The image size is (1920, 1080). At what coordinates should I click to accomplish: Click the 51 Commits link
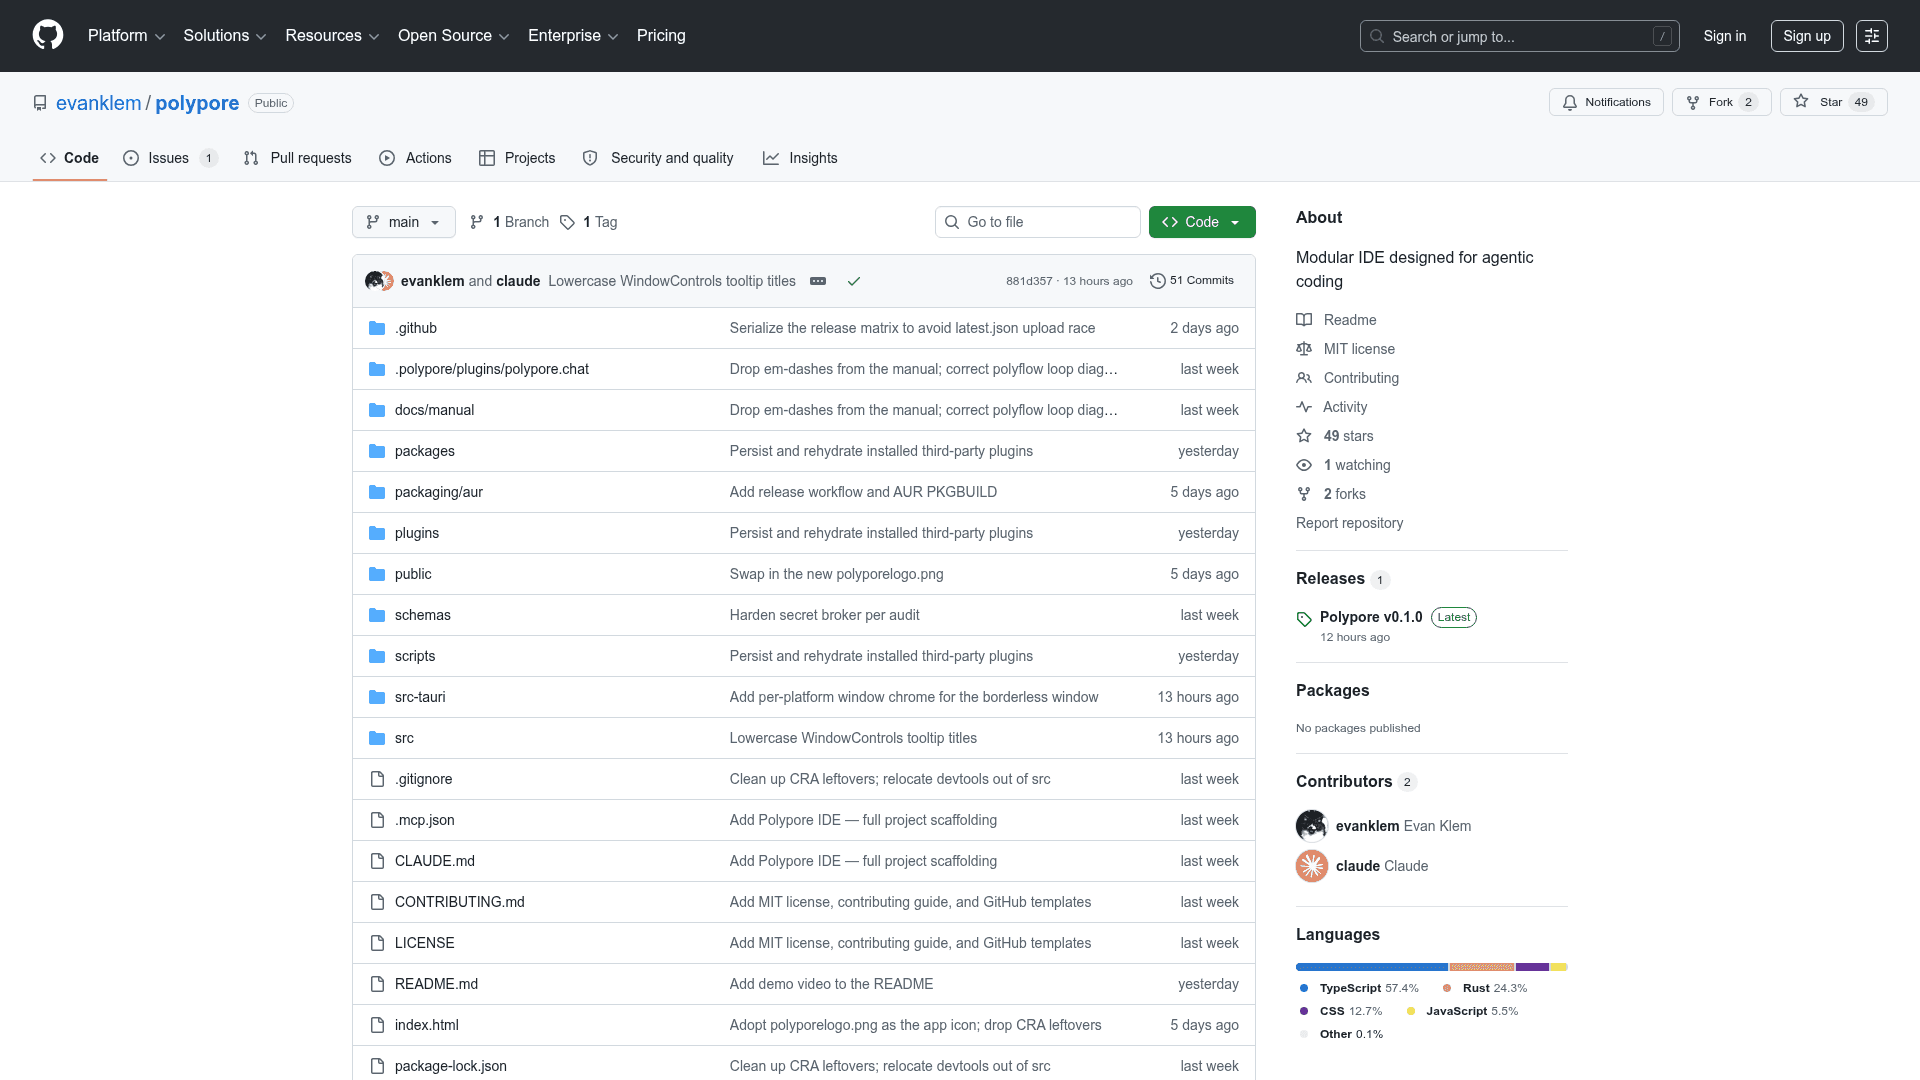[1192, 281]
